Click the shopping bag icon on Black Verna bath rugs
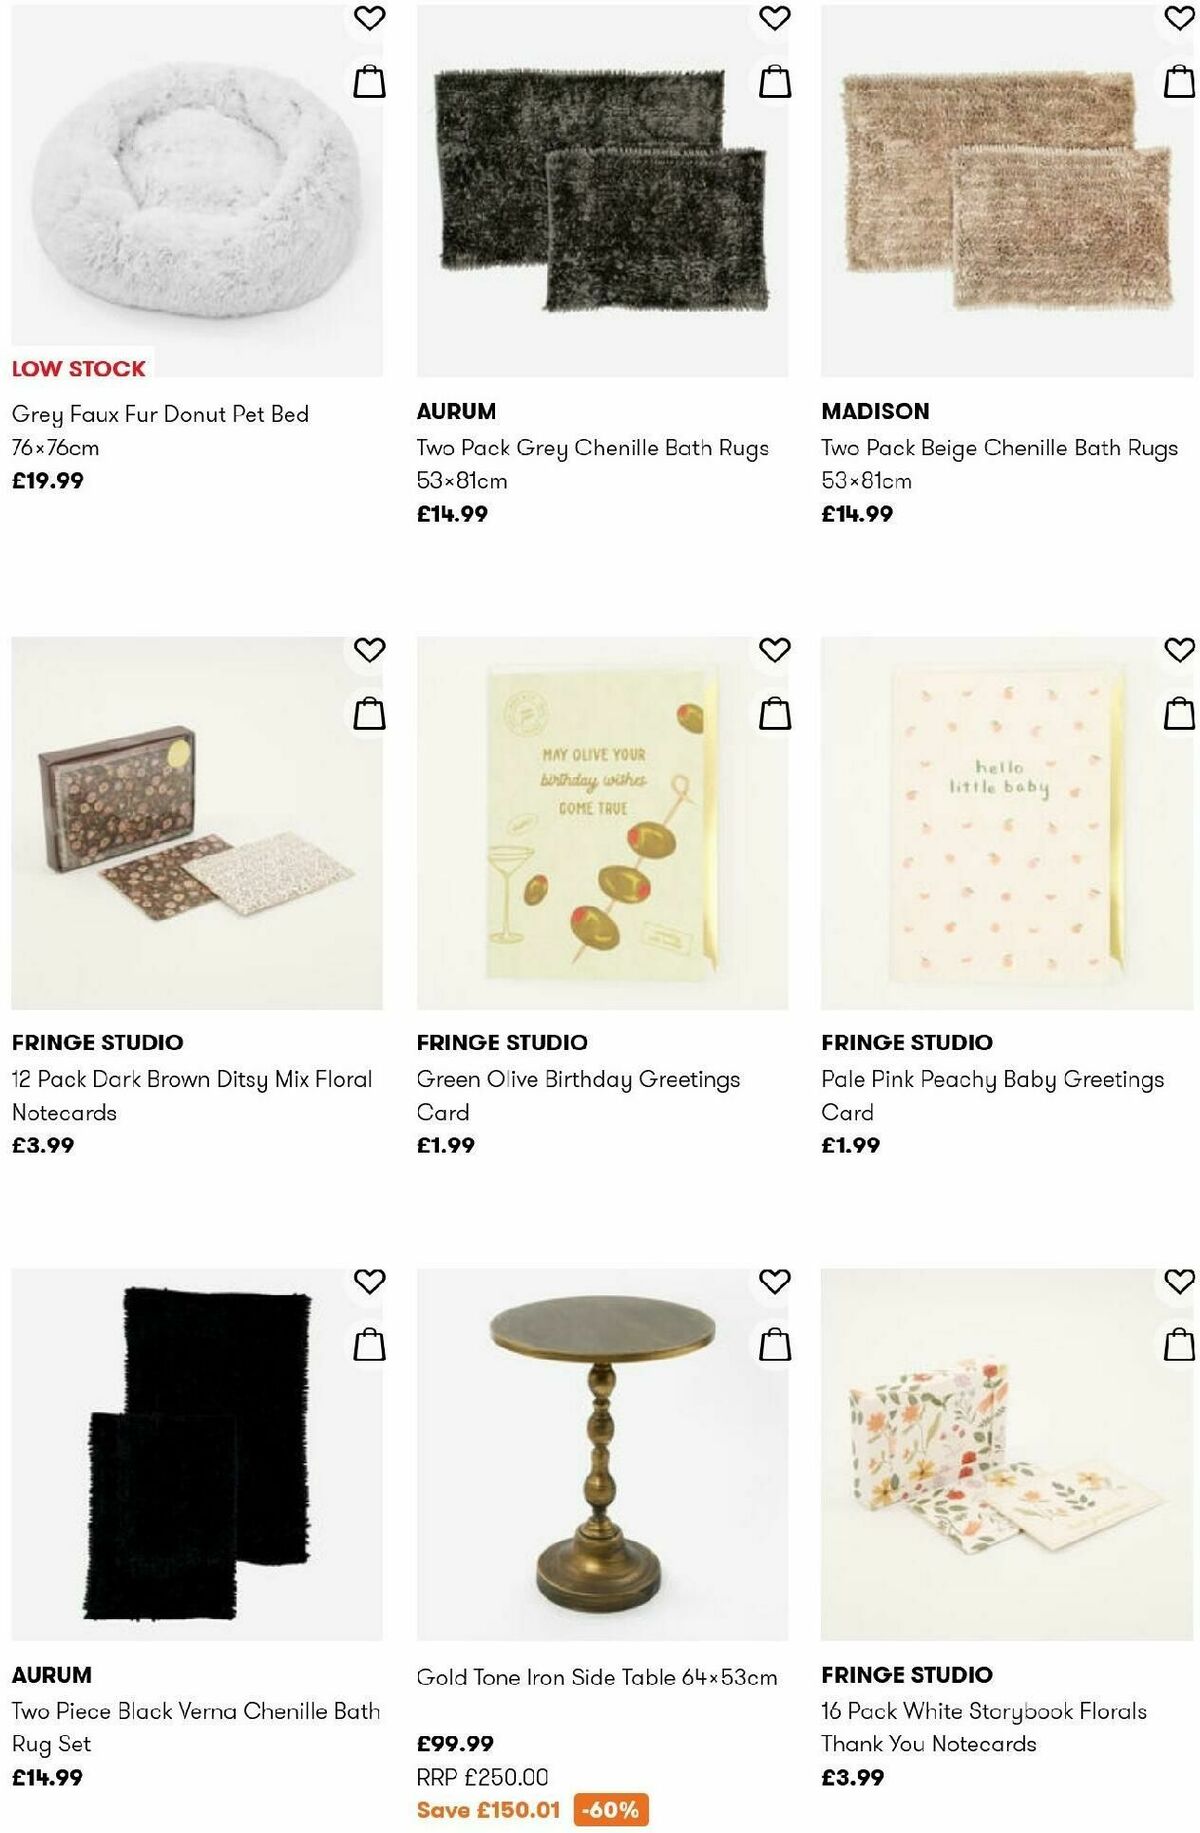This screenshot has width=1200, height=1833. click(x=369, y=1341)
